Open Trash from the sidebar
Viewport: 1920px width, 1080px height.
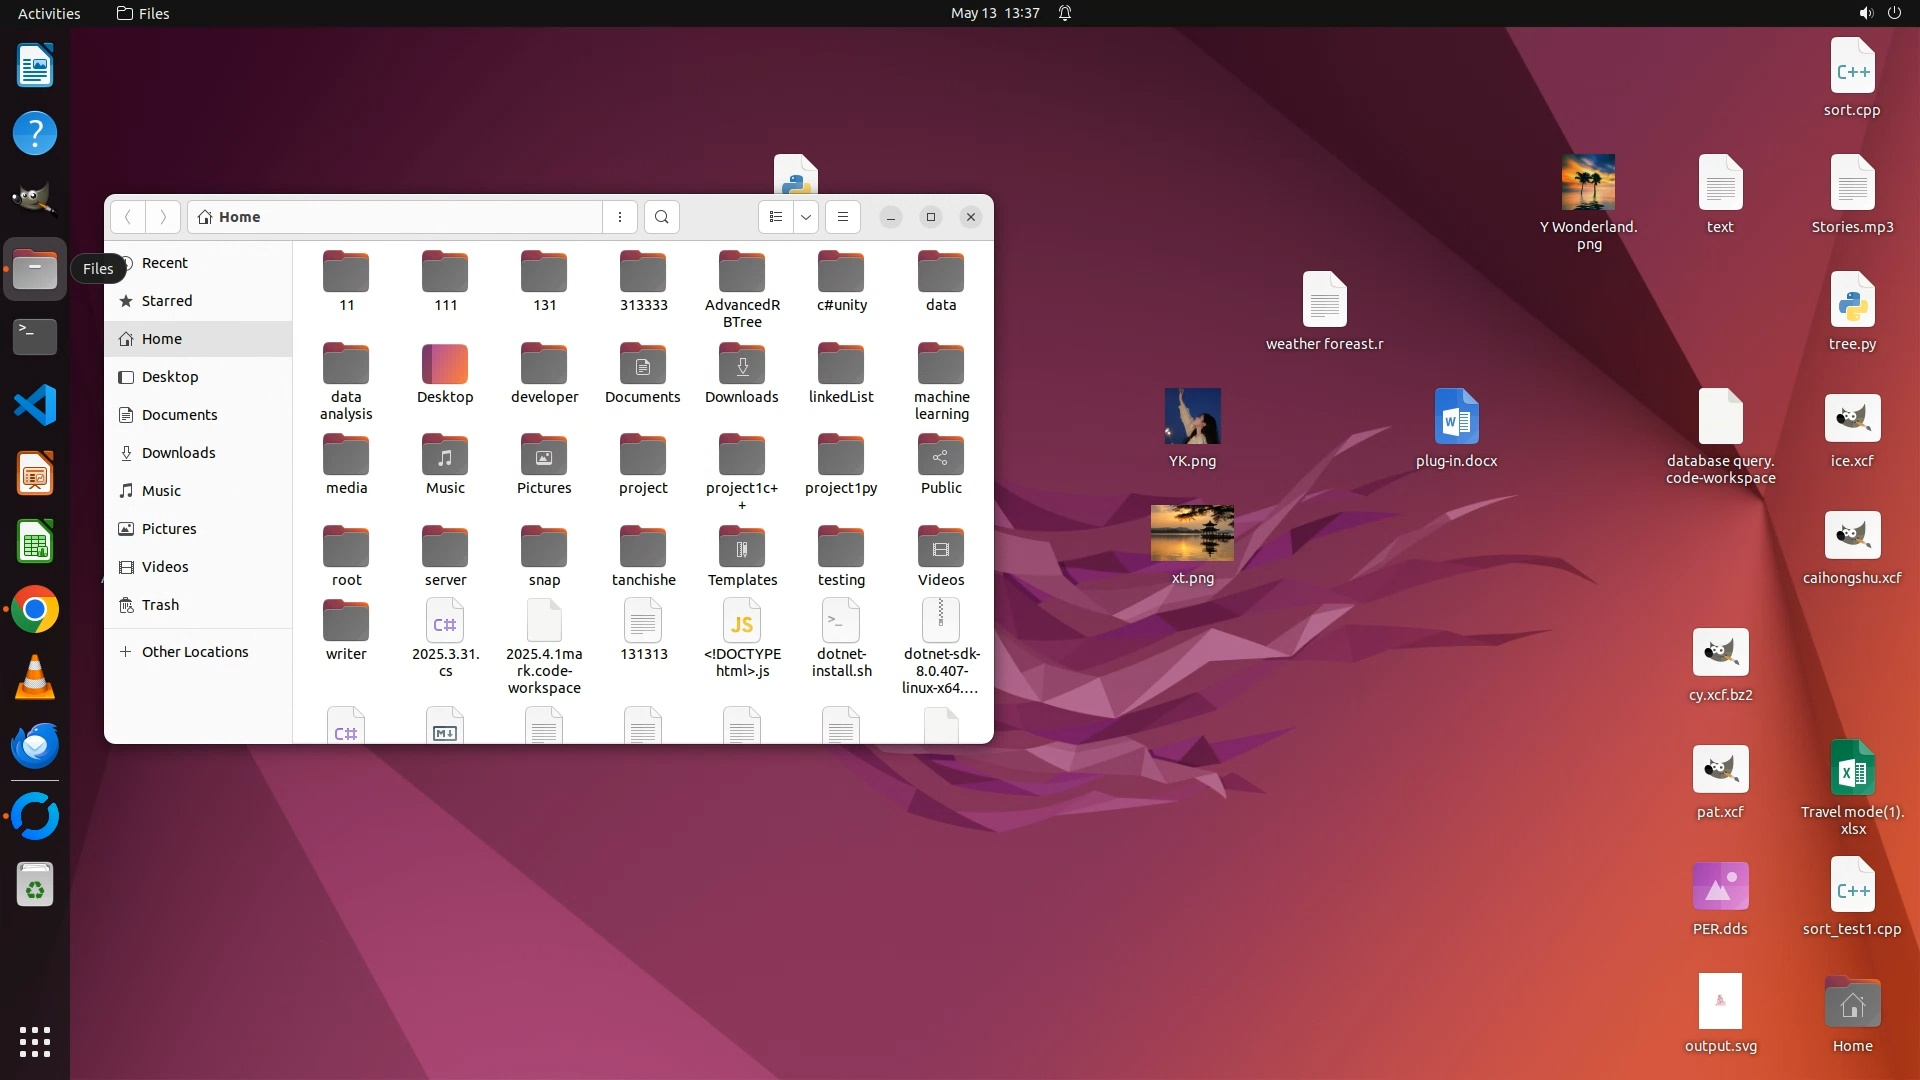click(x=160, y=605)
